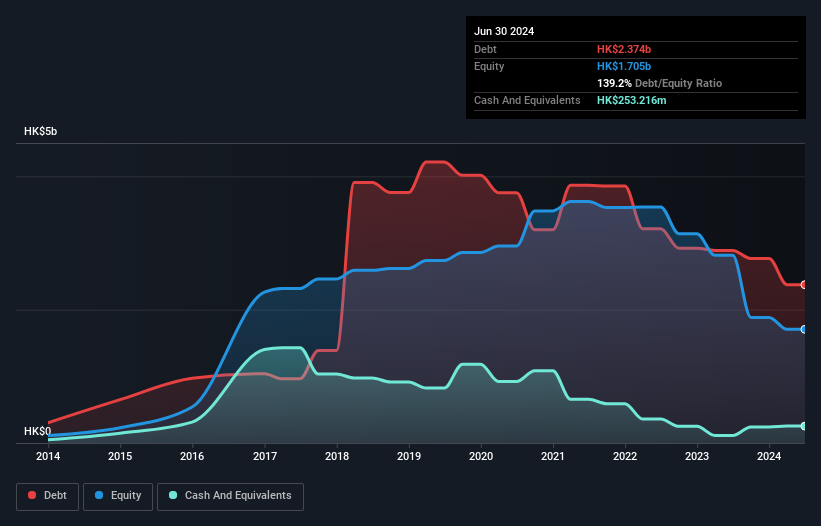
Task: Click the 2023 x-axis label
Action: point(697,456)
